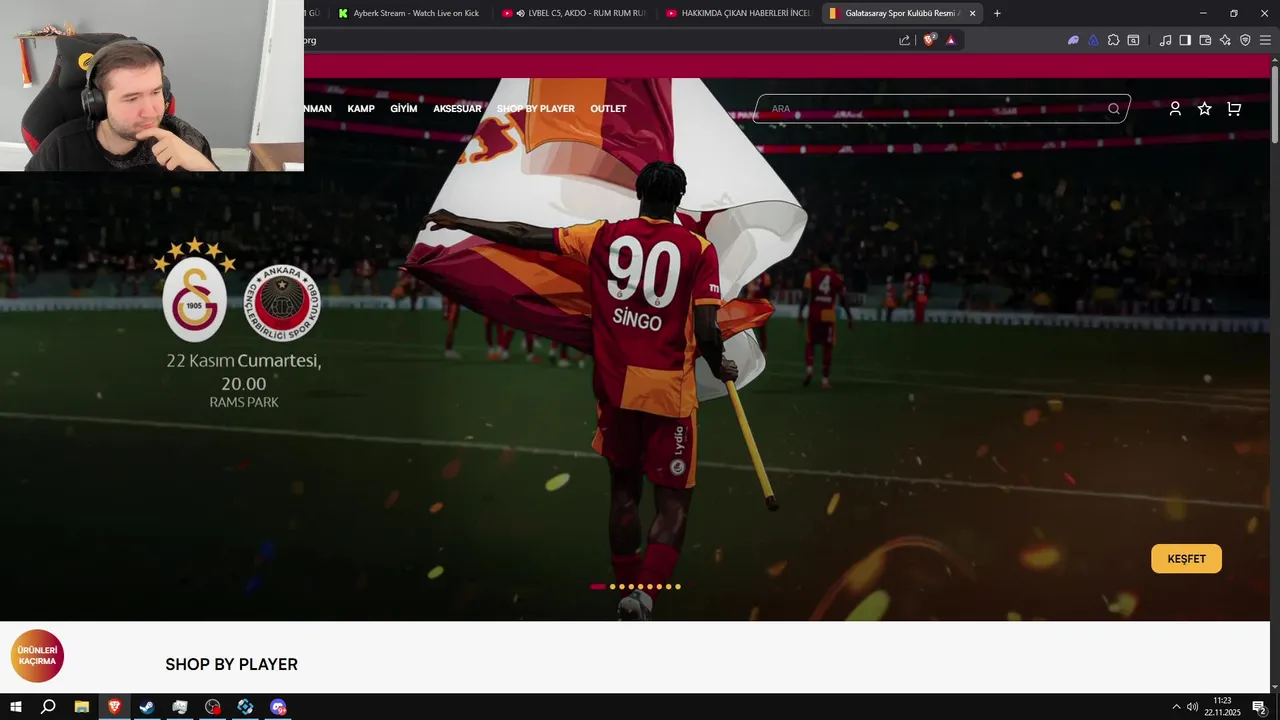Open the KAMP menu

pos(361,109)
